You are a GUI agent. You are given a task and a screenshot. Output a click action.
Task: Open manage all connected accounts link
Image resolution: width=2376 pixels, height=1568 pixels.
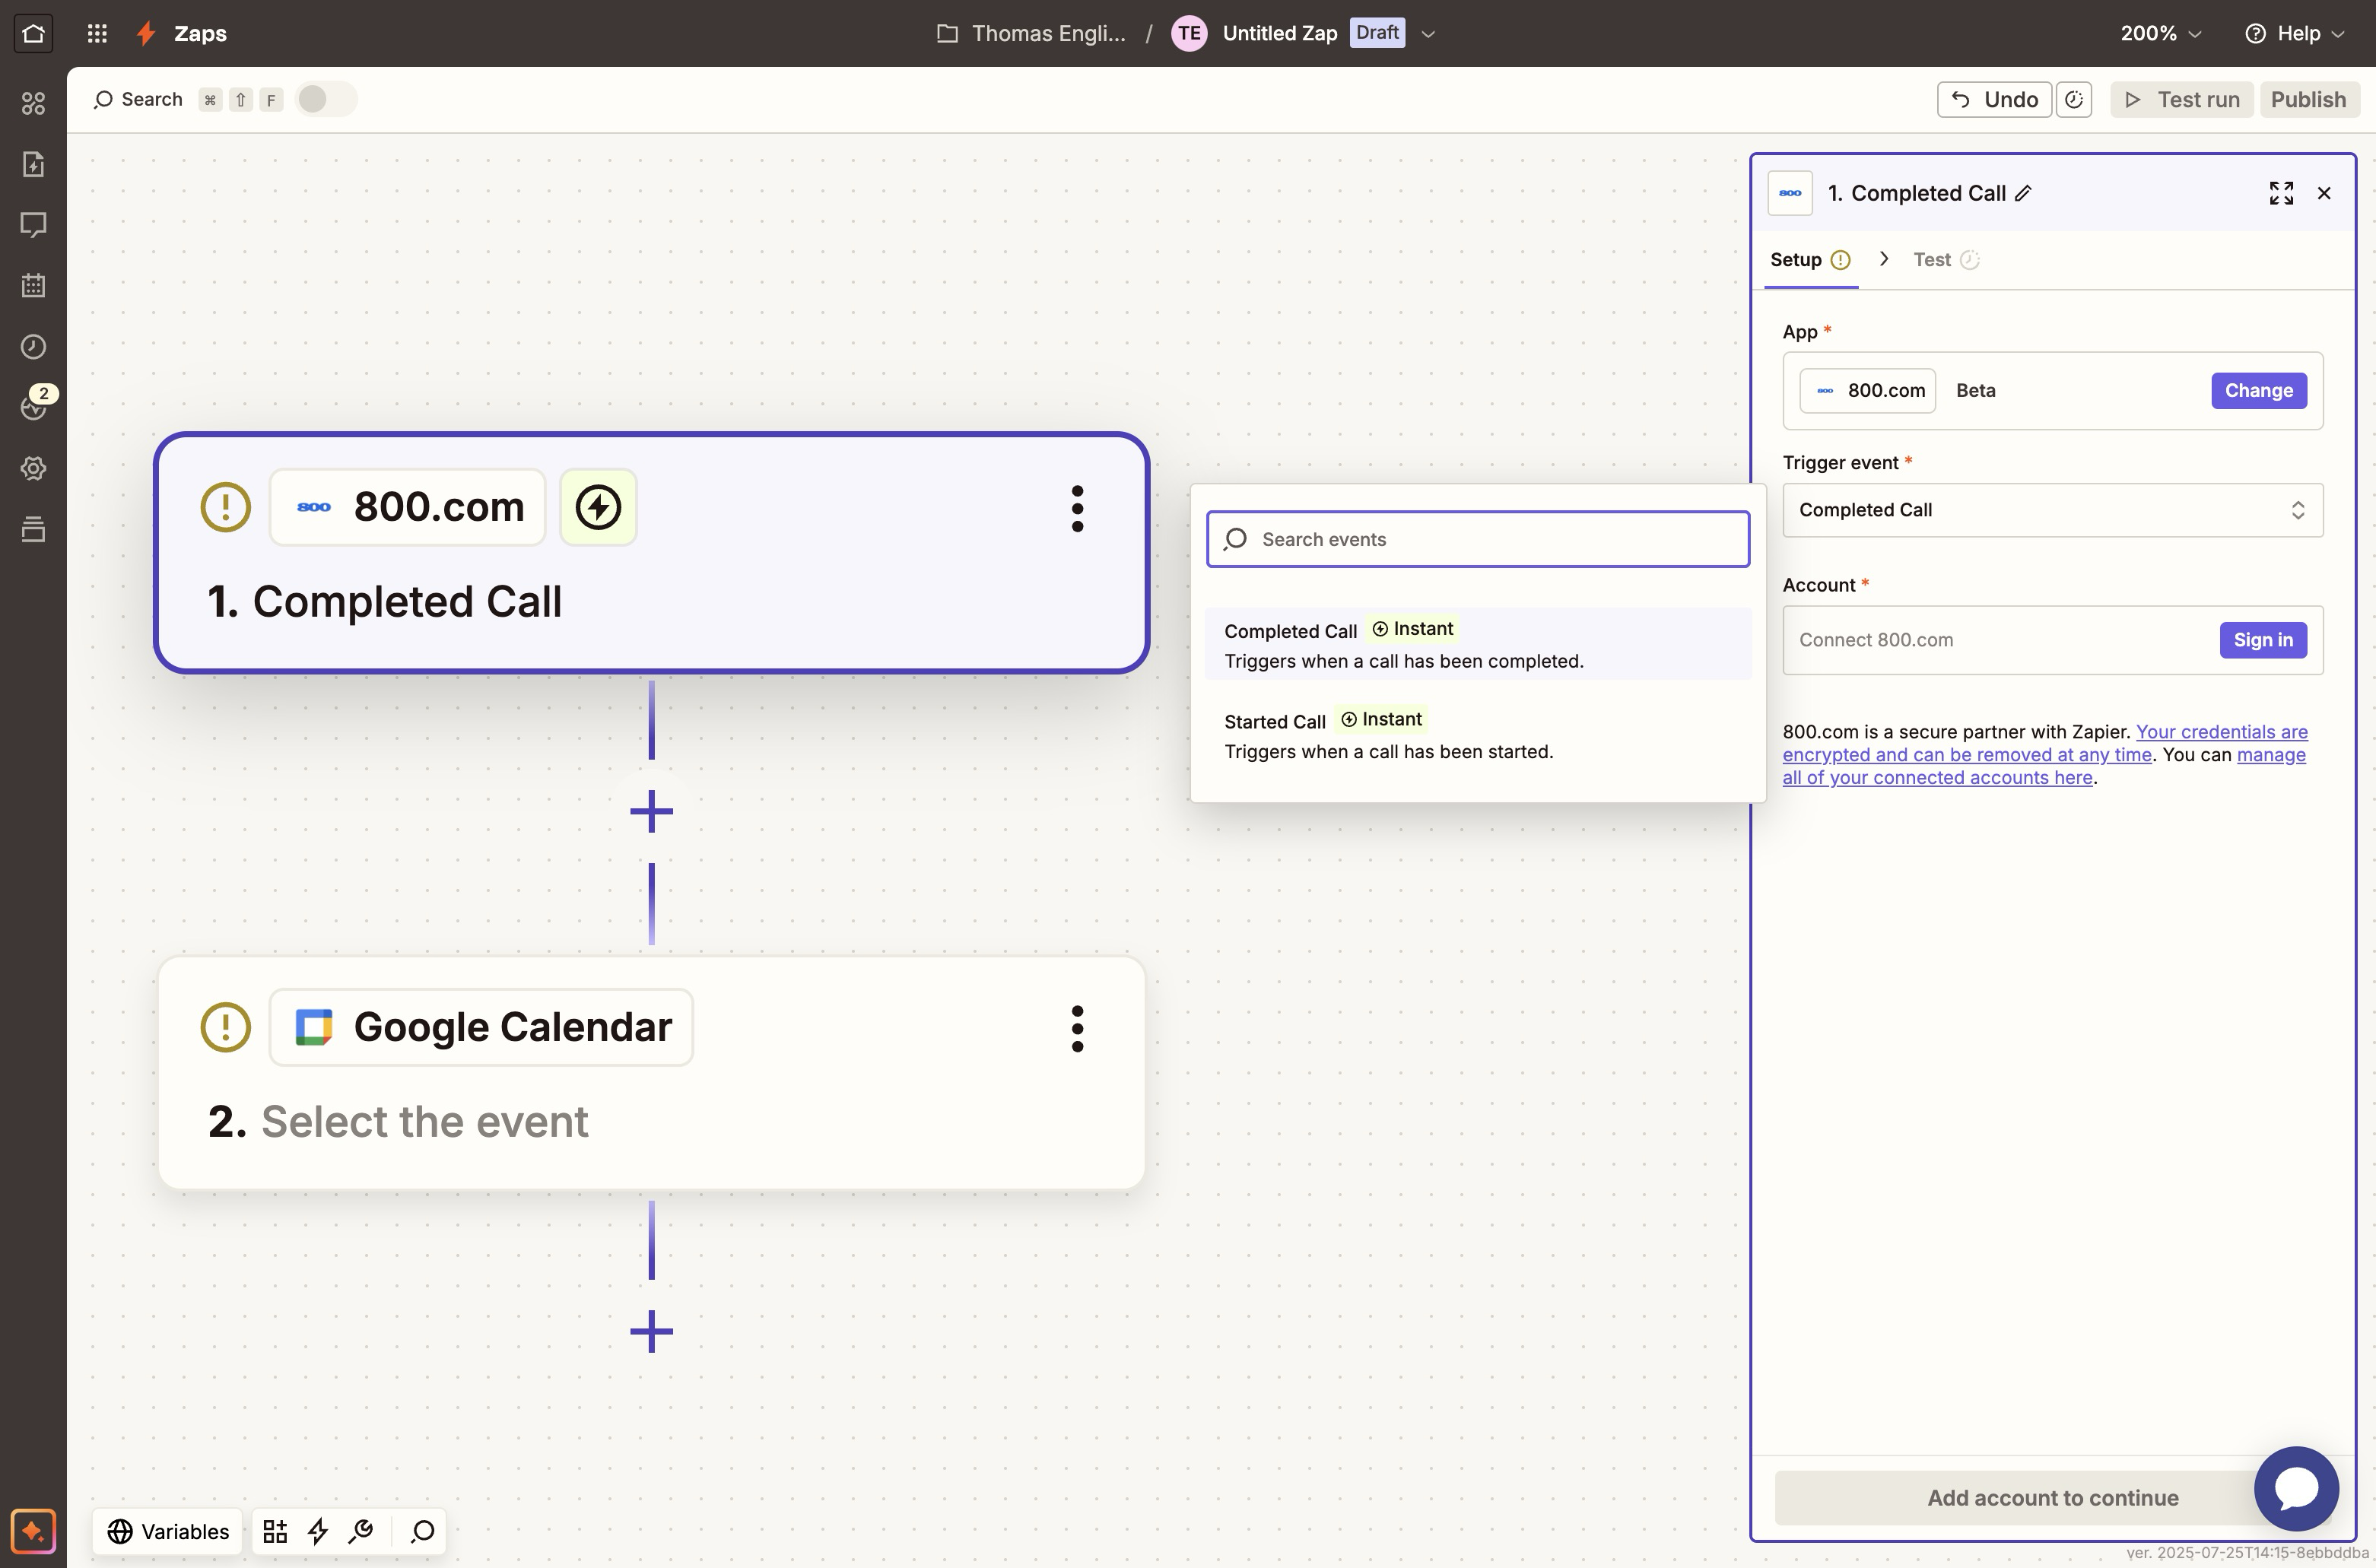(x=2044, y=766)
